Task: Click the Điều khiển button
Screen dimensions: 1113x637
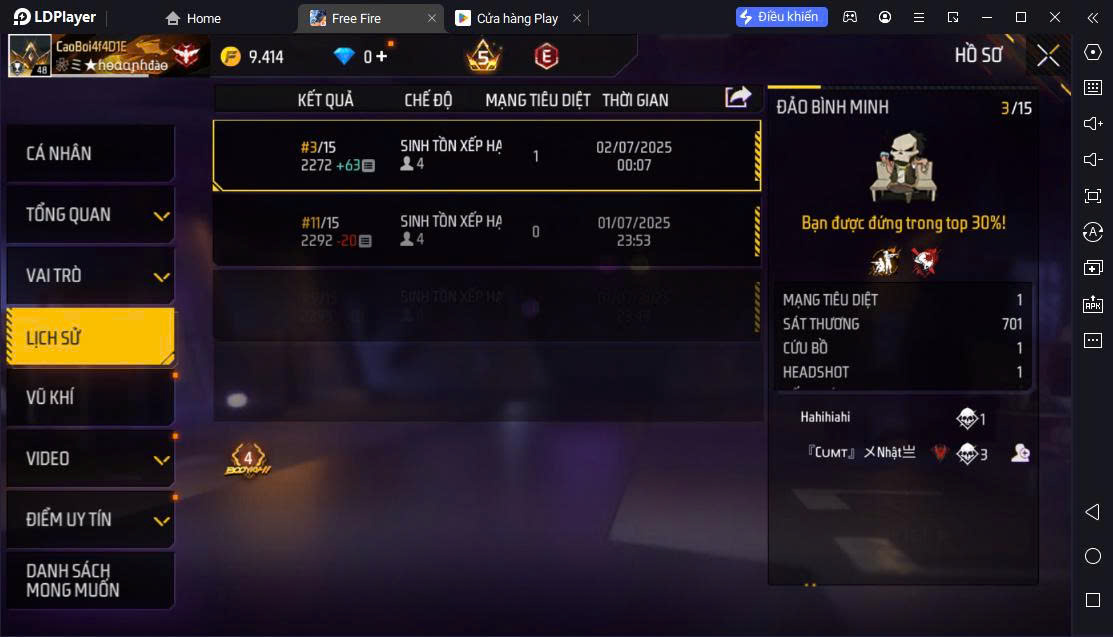Action: click(x=782, y=16)
